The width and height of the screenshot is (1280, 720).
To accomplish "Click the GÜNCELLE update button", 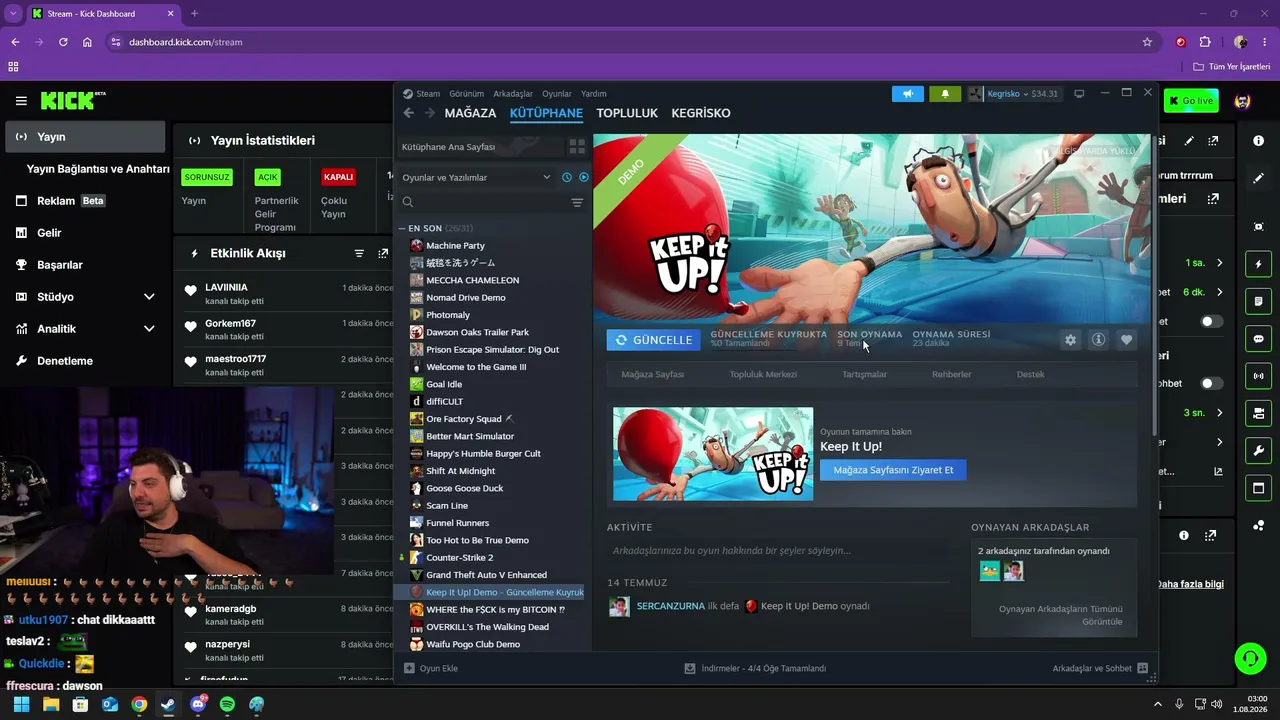I will (653, 340).
